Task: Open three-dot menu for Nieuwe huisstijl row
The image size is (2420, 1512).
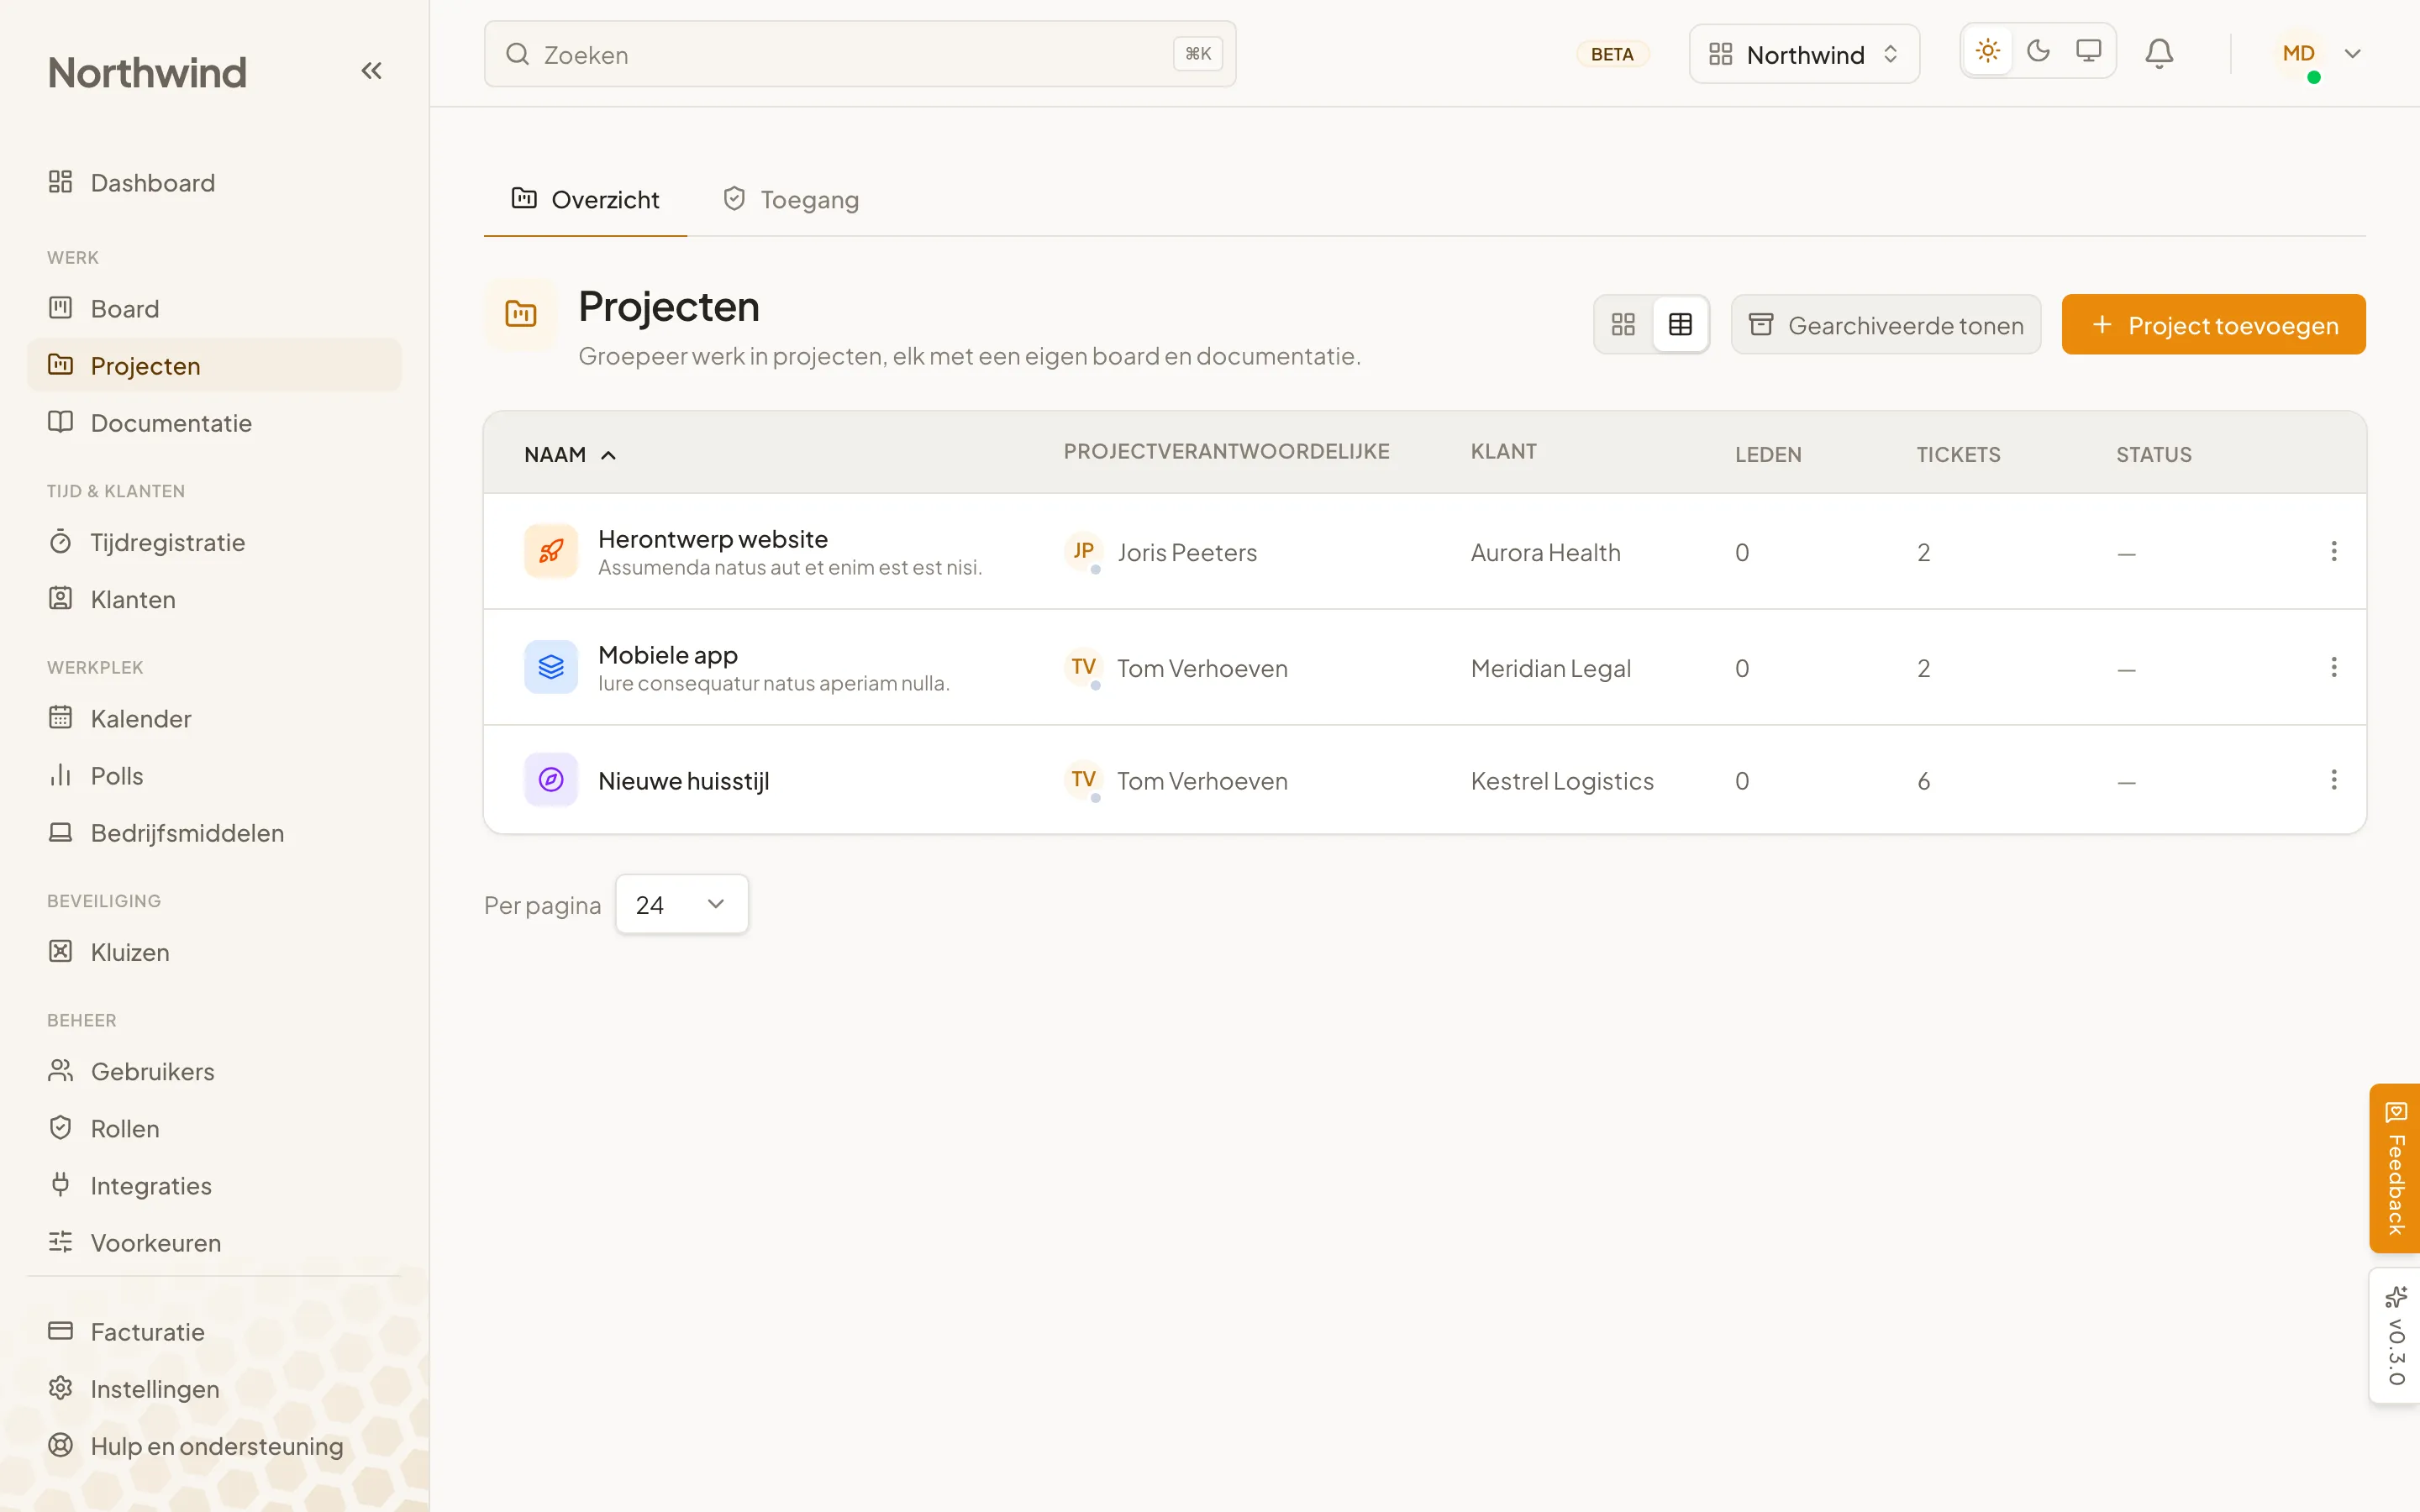Action: point(2333,780)
